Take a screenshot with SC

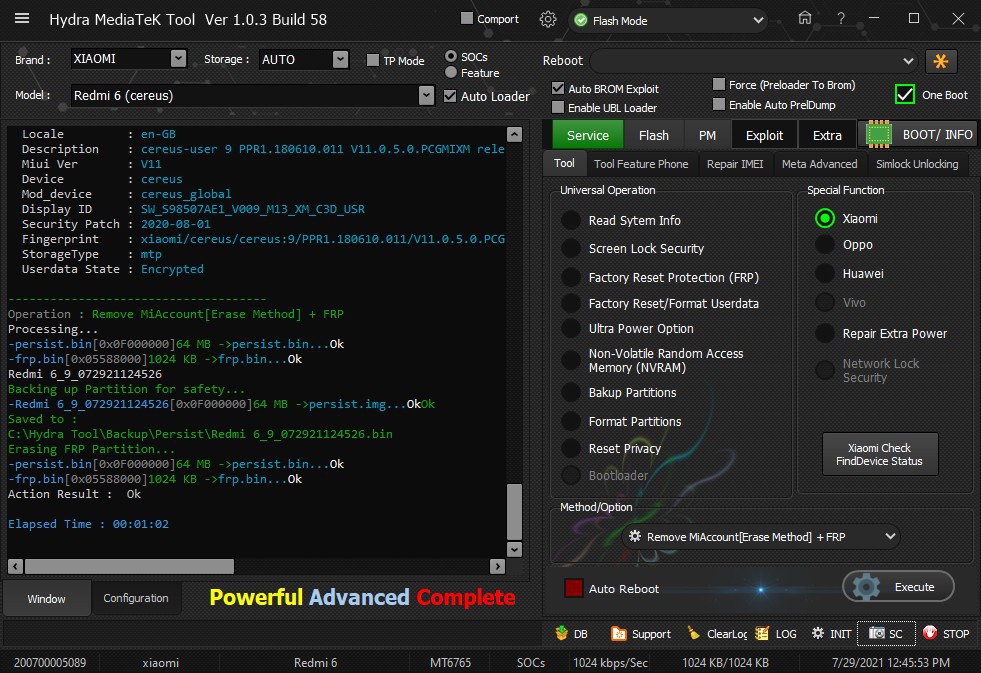(x=886, y=634)
